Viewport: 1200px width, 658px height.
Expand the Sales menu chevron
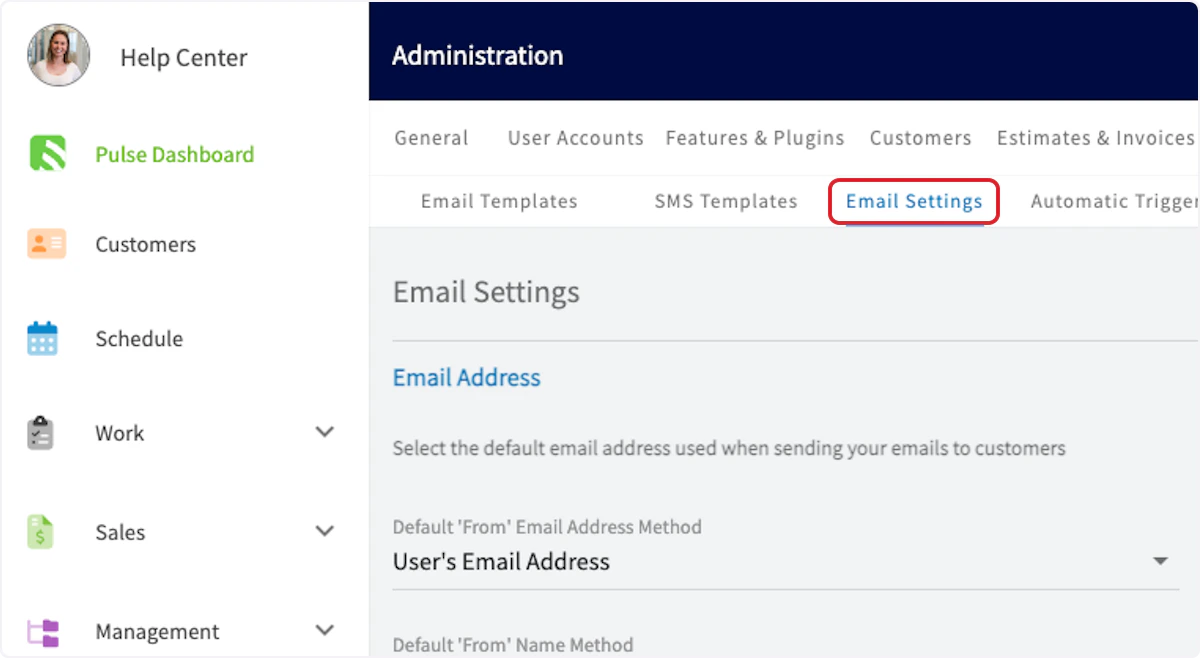point(324,531)
